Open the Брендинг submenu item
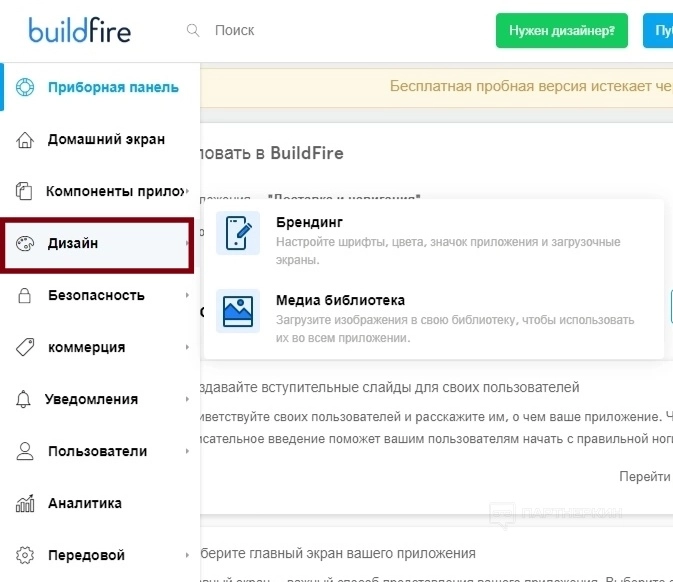The image size is (673, 582). tap(309, 222)
